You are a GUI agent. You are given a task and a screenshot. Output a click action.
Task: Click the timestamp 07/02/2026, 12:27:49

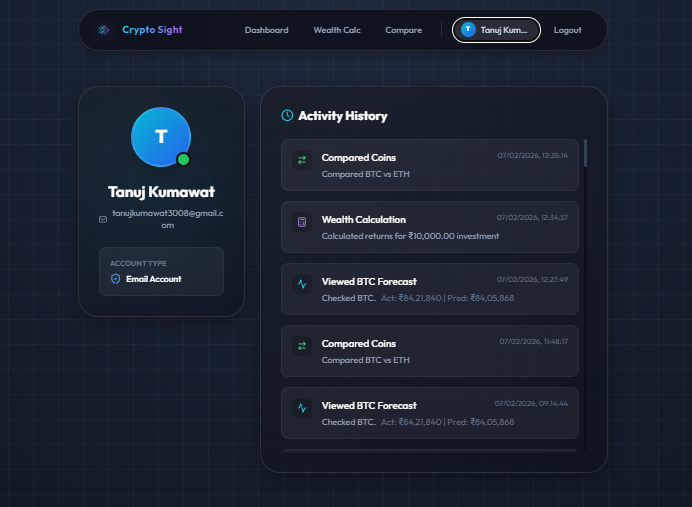tap(532, 279)
